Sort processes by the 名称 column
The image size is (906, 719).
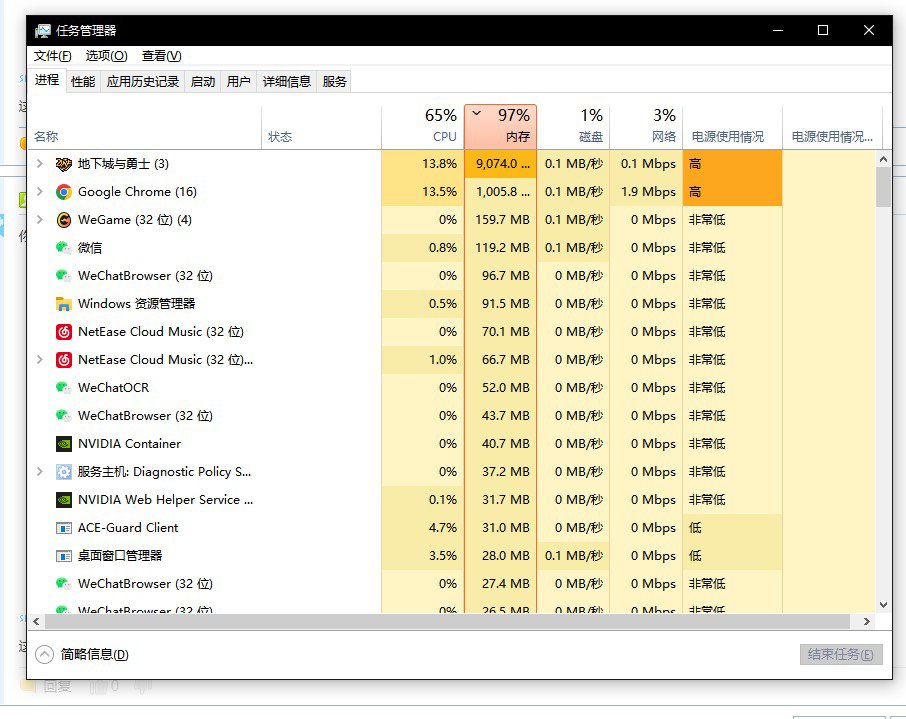click(144, 127)
